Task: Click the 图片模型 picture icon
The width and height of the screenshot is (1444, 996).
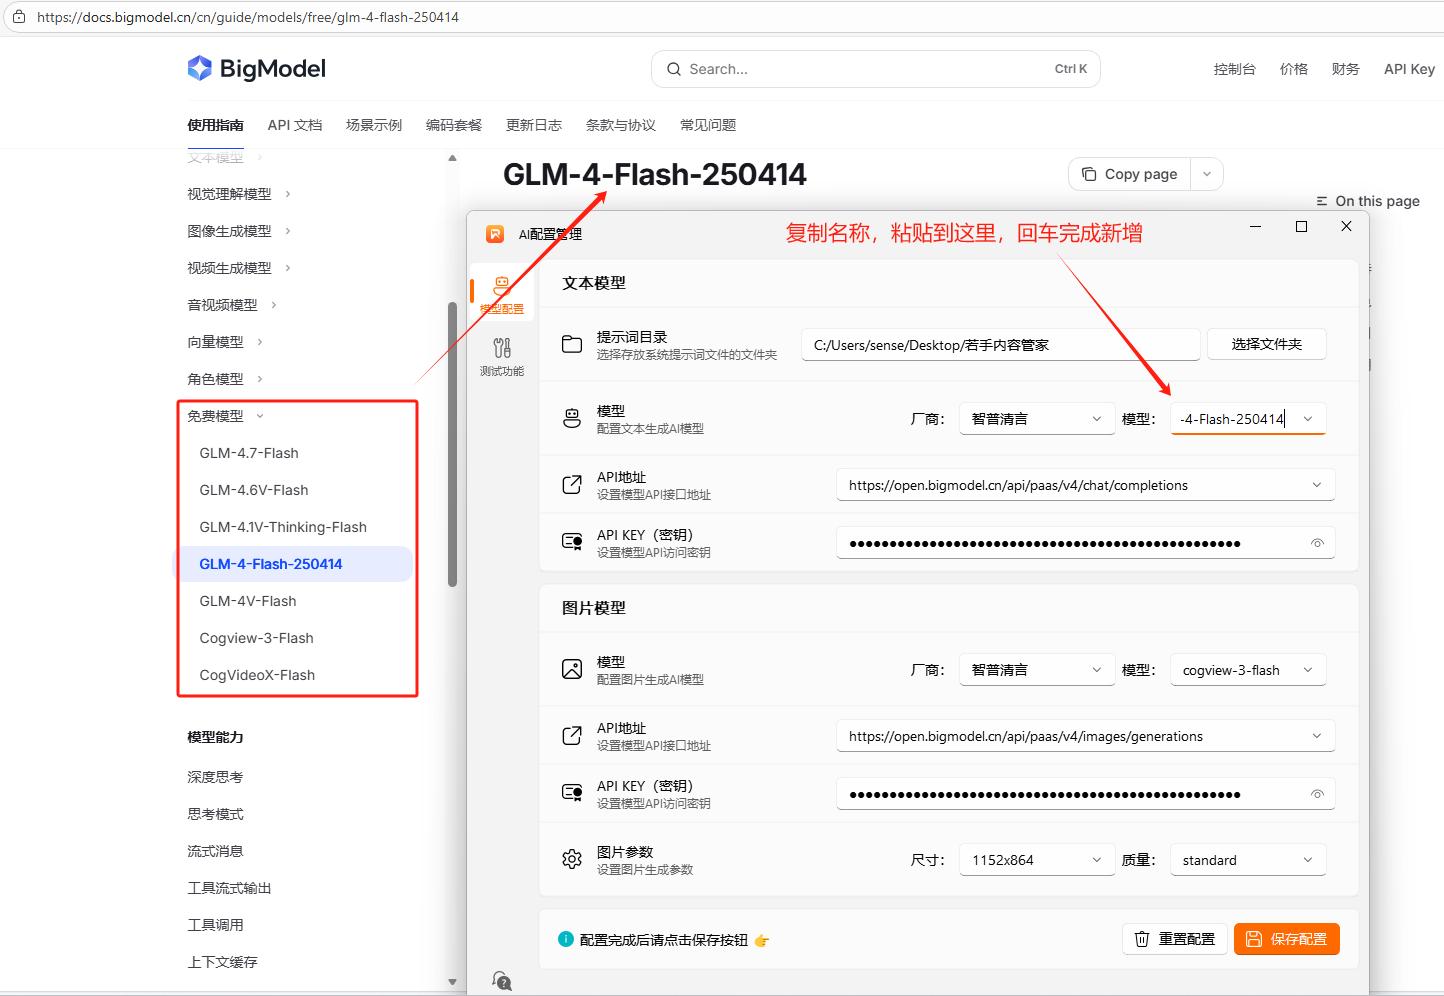Action: pyautogui.click(x=571, y=668)
